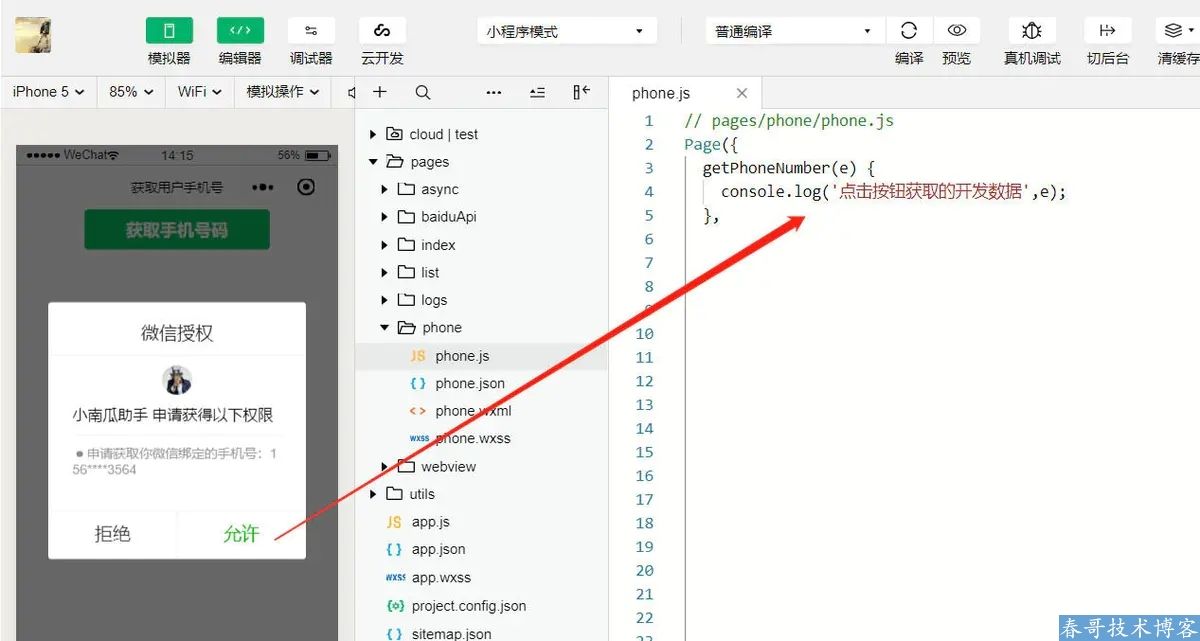Screen dimensions: 1200x641
Task: Open the three-dots more menu in file panel
Action: click(x=494, y=92)
